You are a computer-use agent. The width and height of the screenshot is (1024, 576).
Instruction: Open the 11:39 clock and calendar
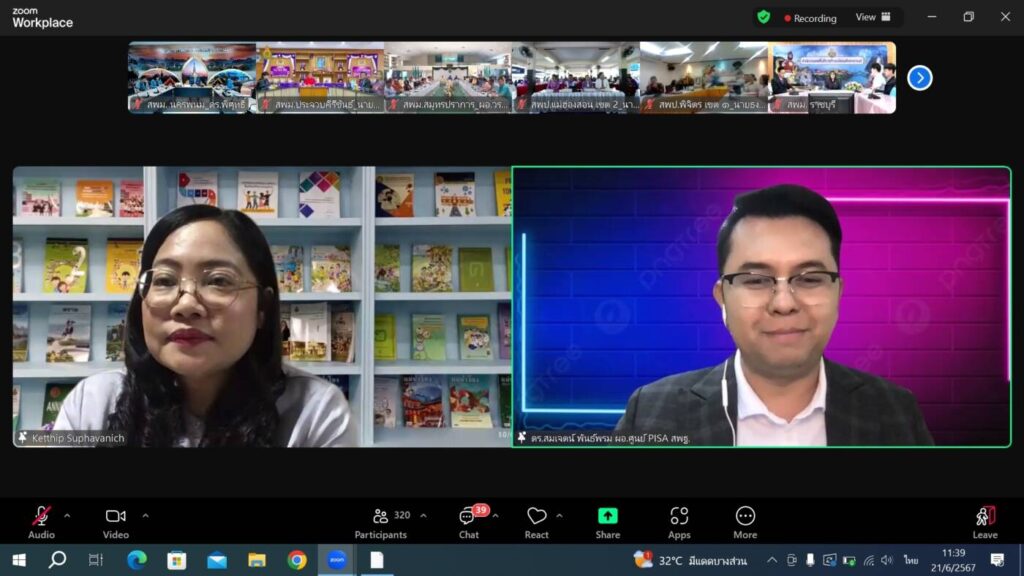[953, 560]
